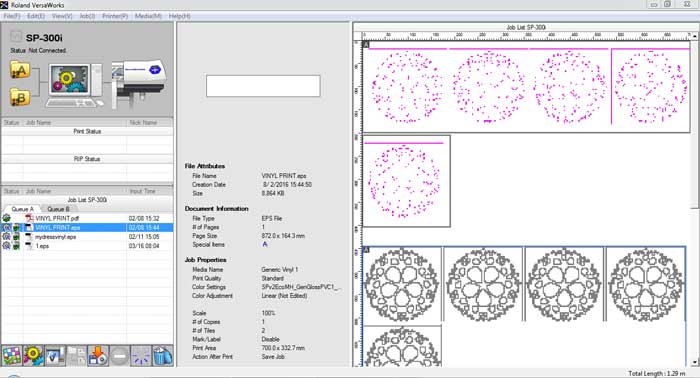Open the Job(J) menu

tap(87, 16)
